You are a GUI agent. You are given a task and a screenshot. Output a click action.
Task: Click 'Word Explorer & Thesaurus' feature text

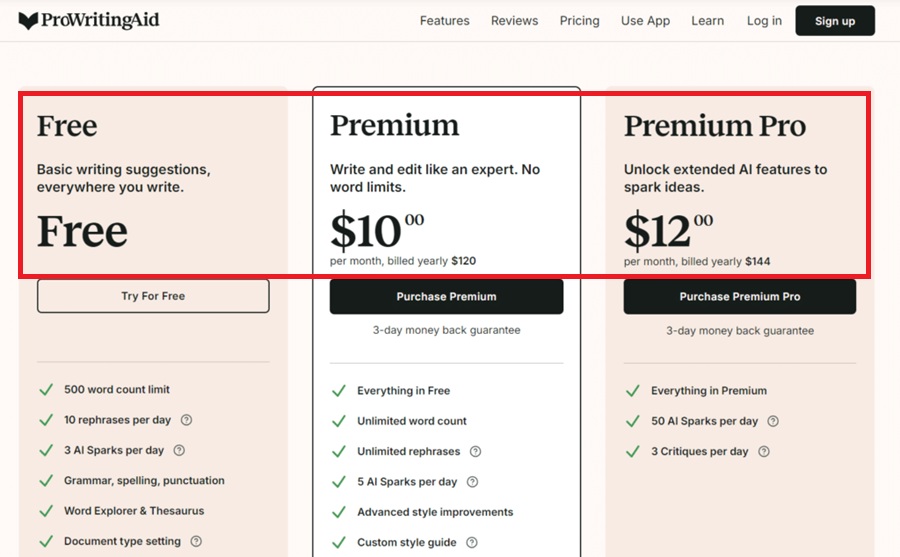click(x=134, y=511)
